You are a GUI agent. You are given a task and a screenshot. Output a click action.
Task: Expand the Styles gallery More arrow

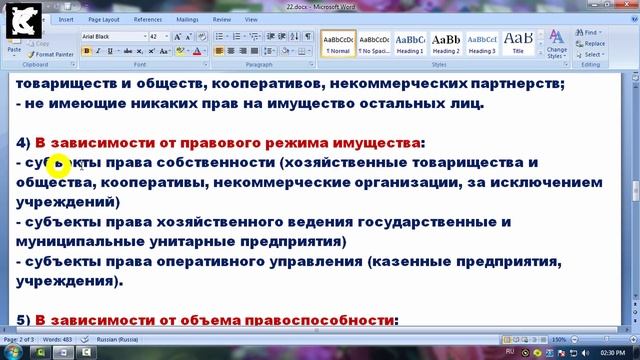pos(541,53)
